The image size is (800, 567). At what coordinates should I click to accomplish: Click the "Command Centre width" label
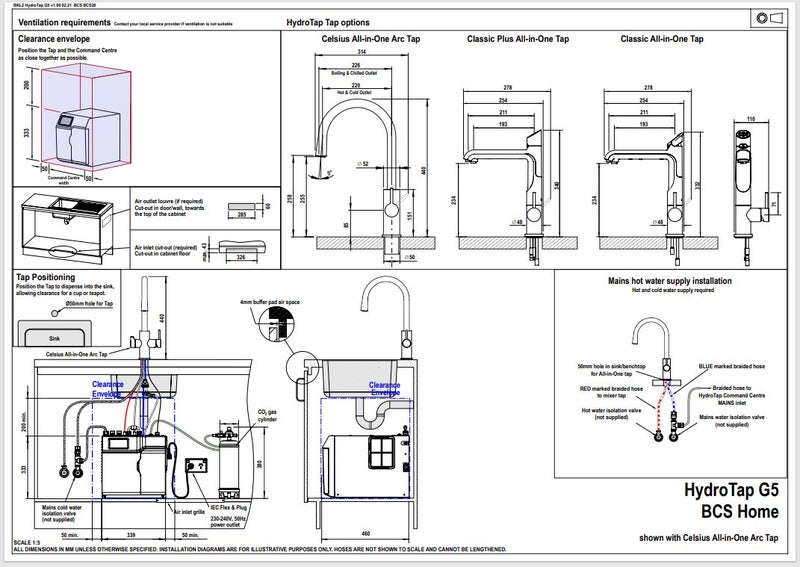coord(64,180)
